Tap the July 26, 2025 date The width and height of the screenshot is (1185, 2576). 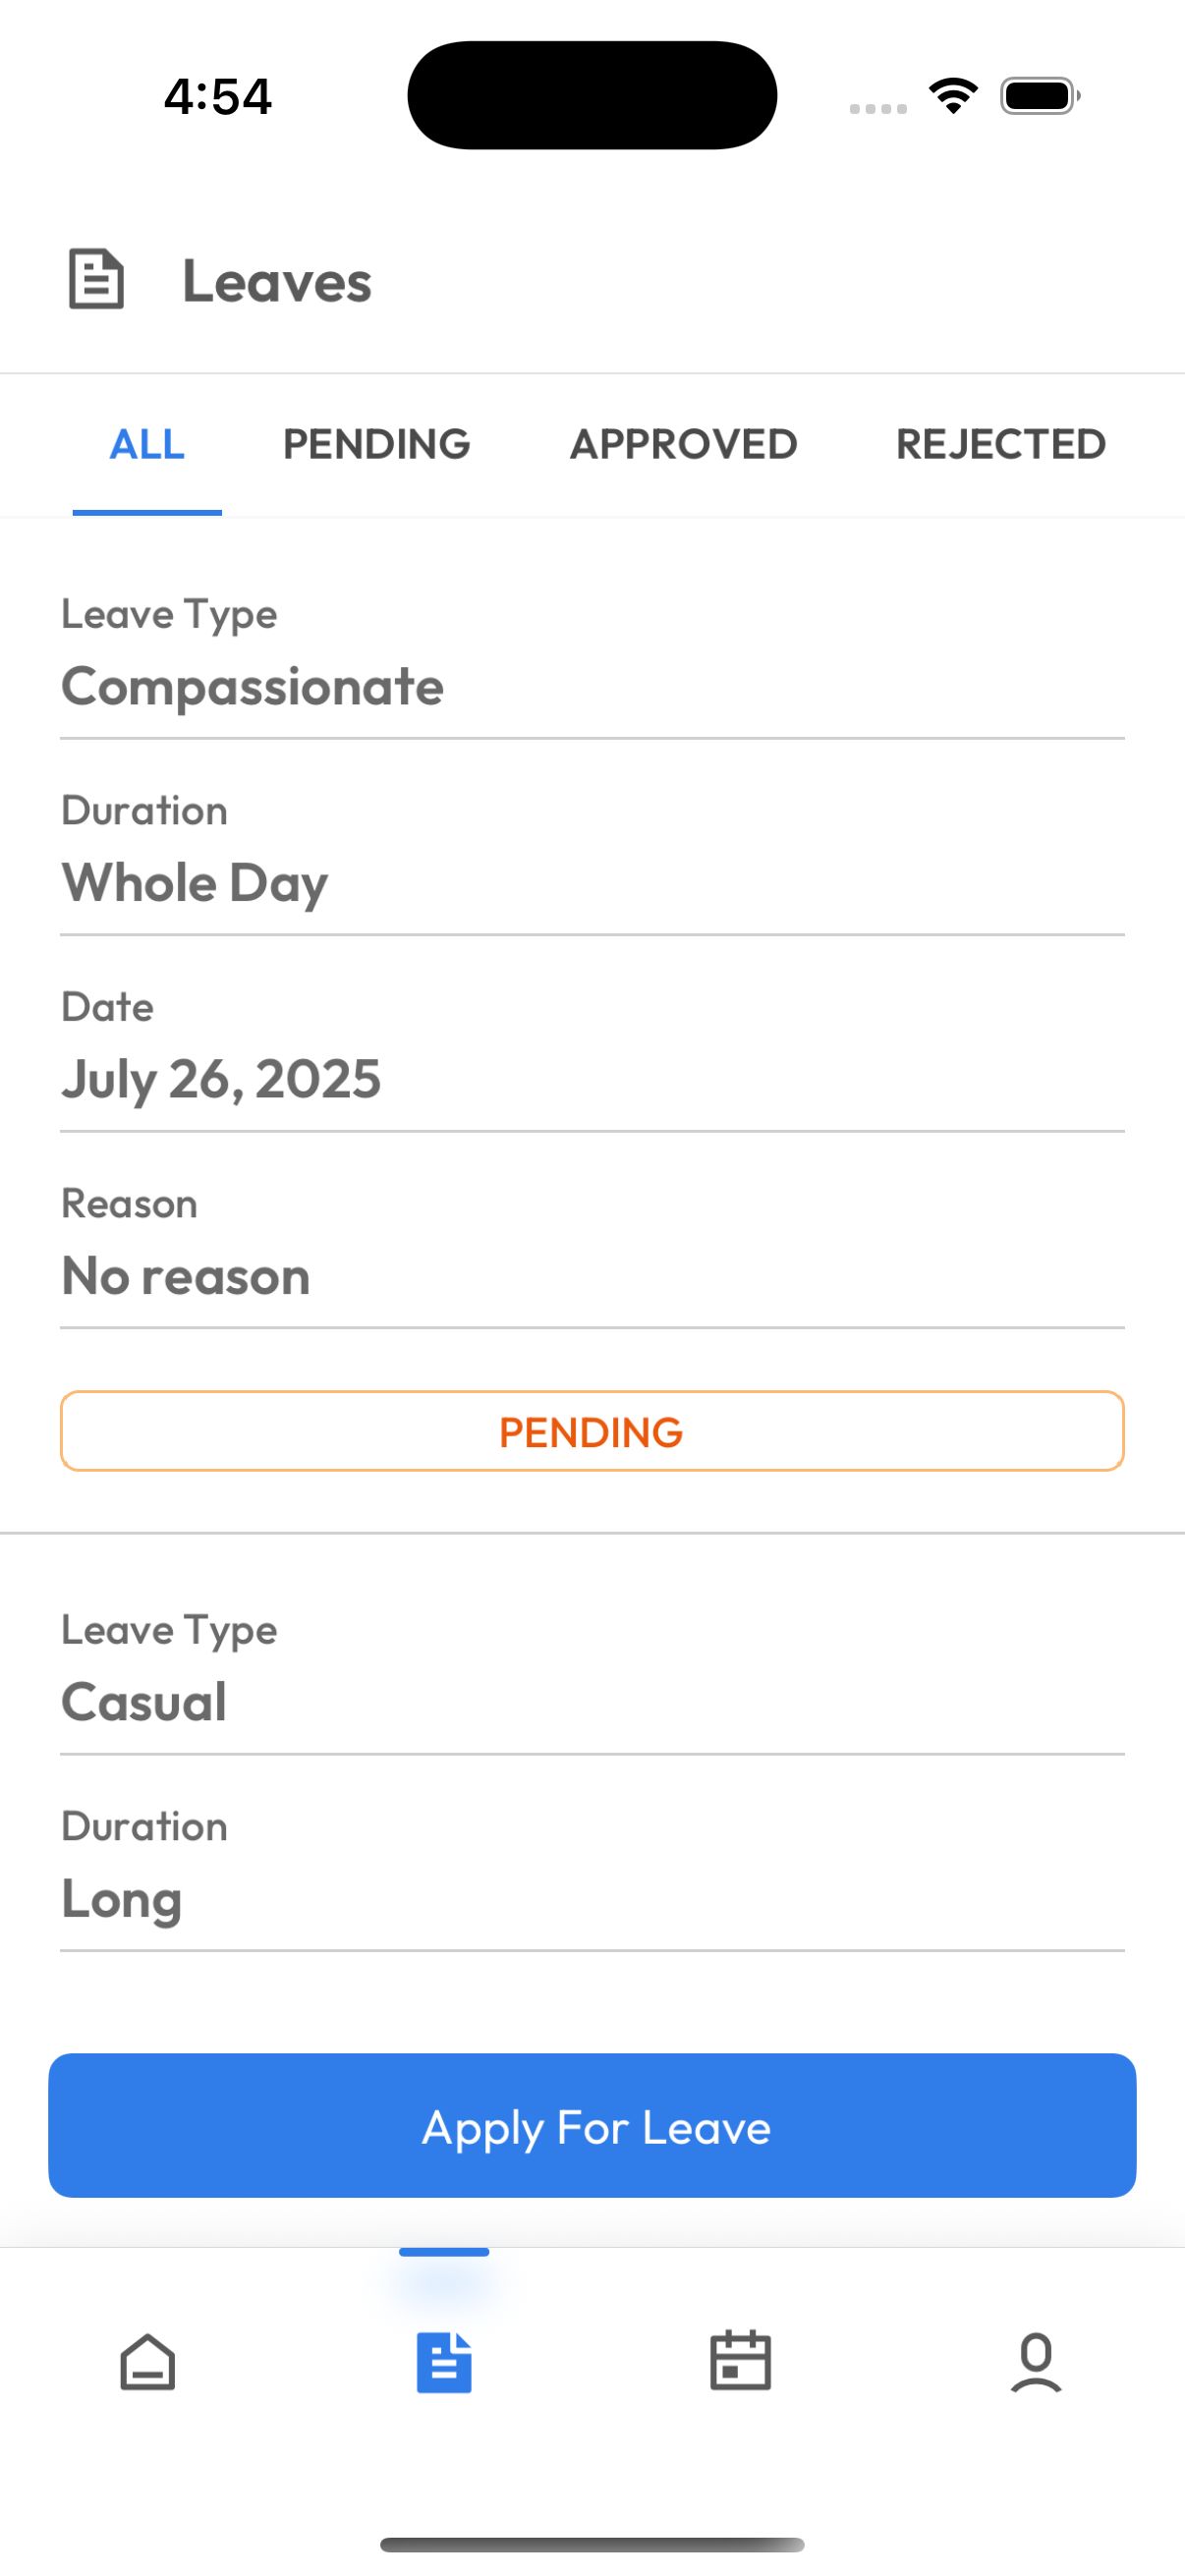pyautogui.click(x=221, y=1079)
